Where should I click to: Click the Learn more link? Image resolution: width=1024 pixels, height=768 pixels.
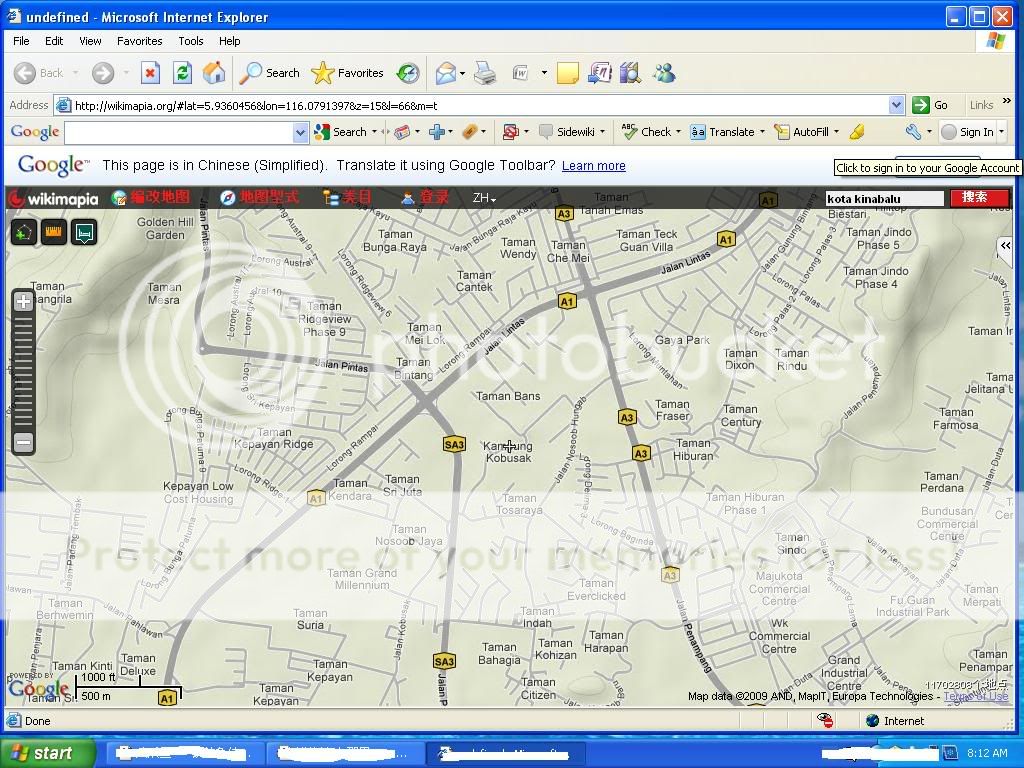click(x=593, y=166)
